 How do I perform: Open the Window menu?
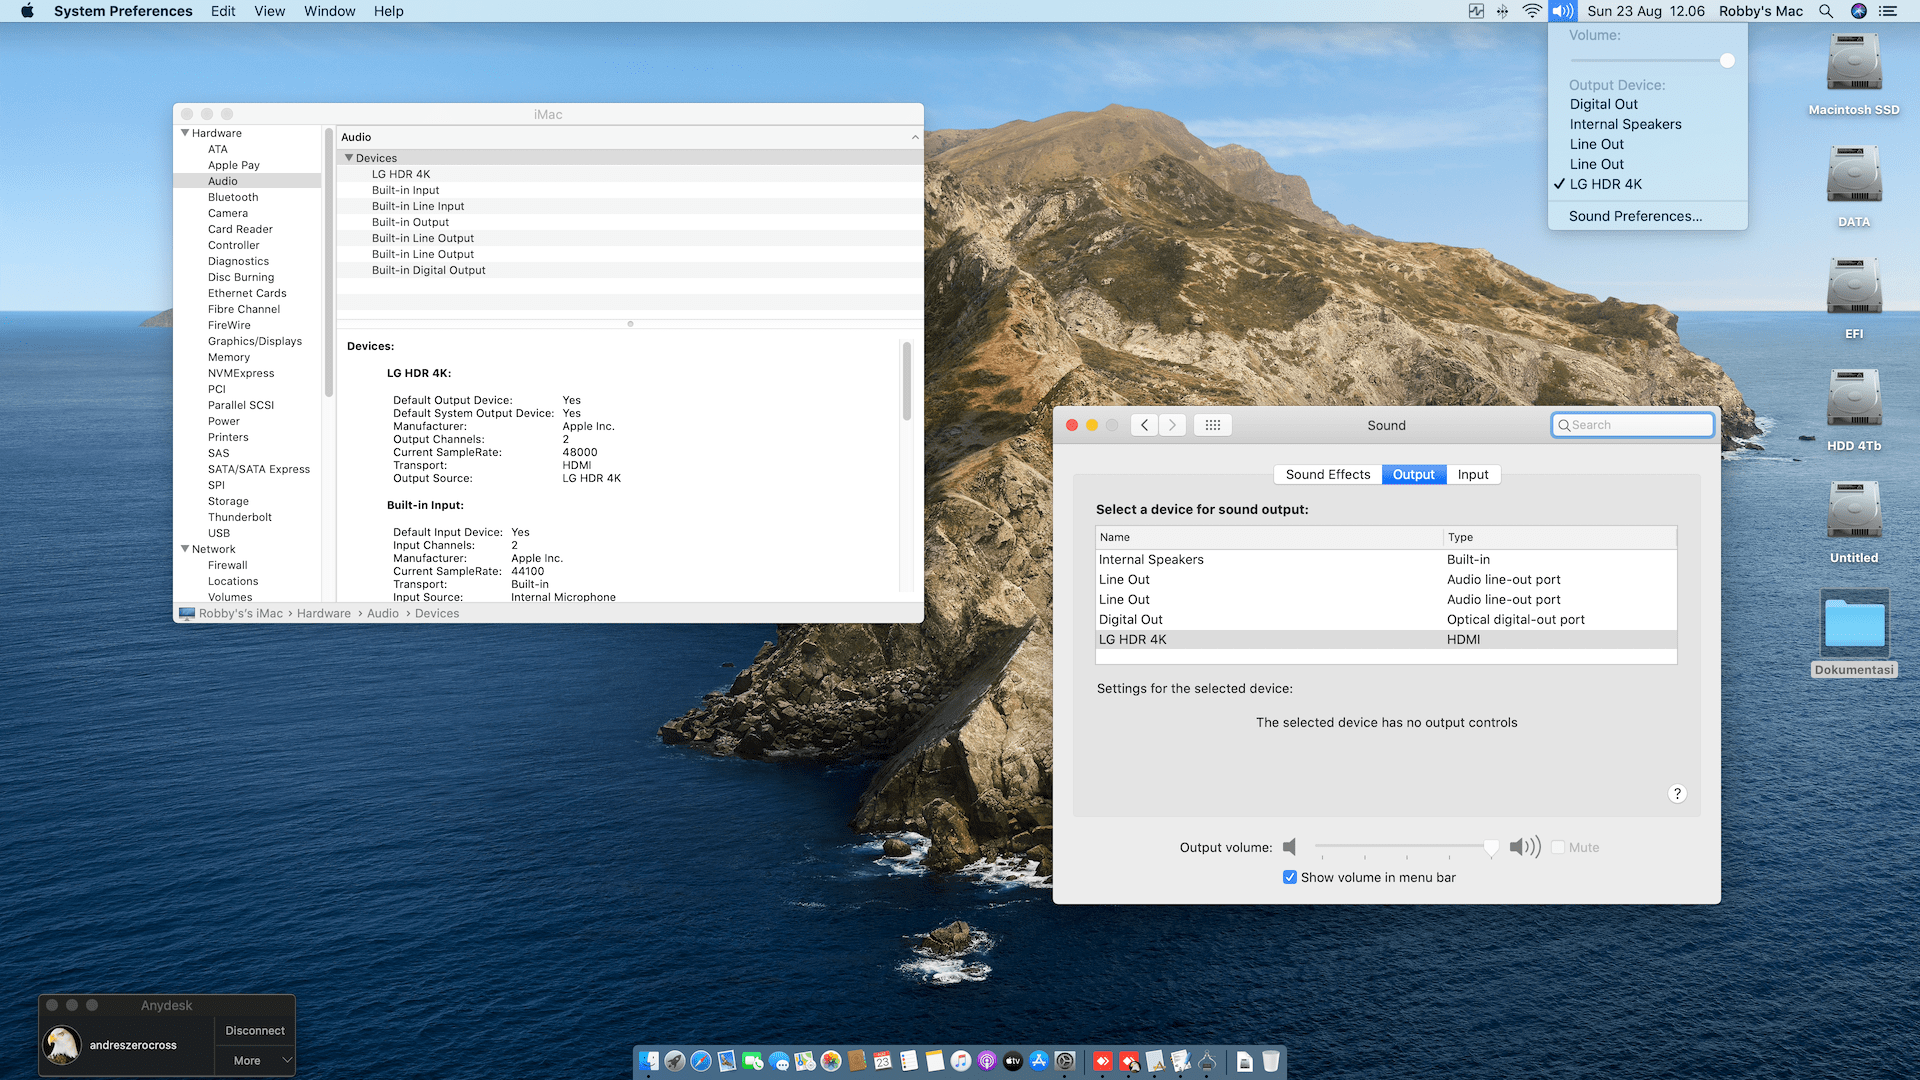329,11
